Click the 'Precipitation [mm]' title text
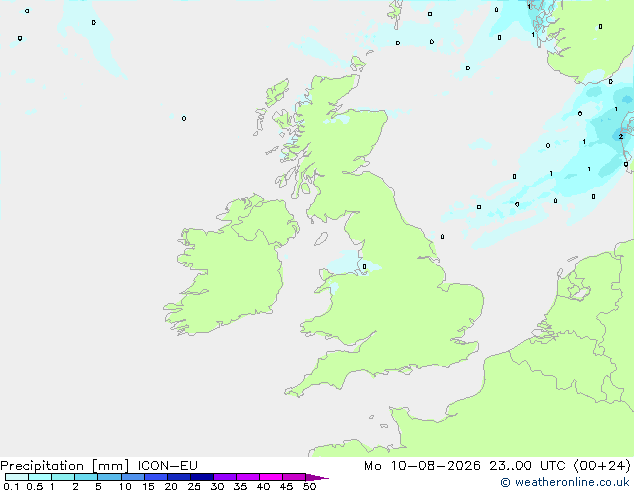 [65, 466]
